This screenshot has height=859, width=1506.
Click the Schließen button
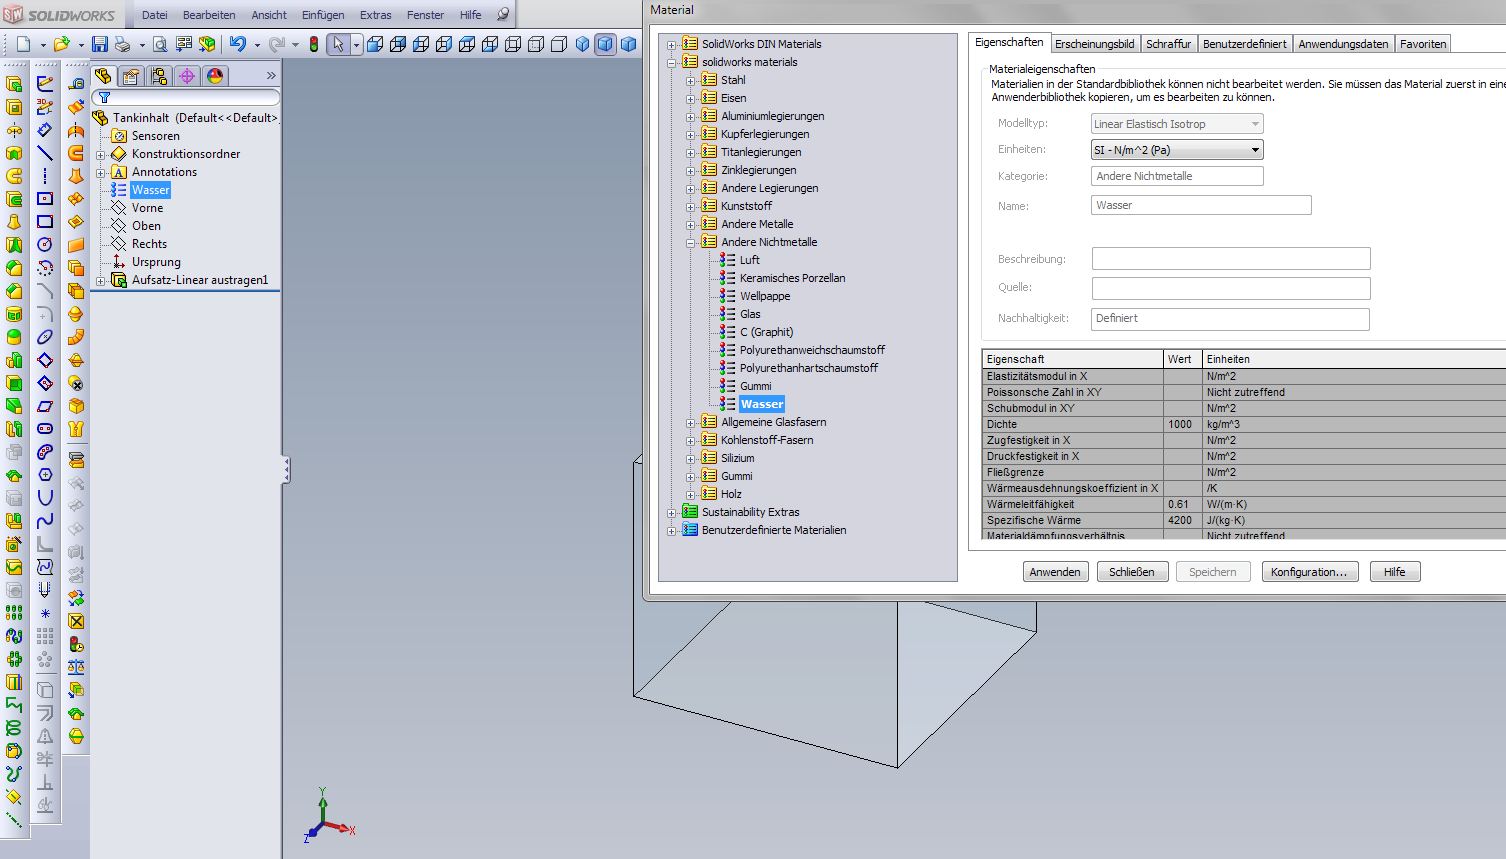[1132, 572]
